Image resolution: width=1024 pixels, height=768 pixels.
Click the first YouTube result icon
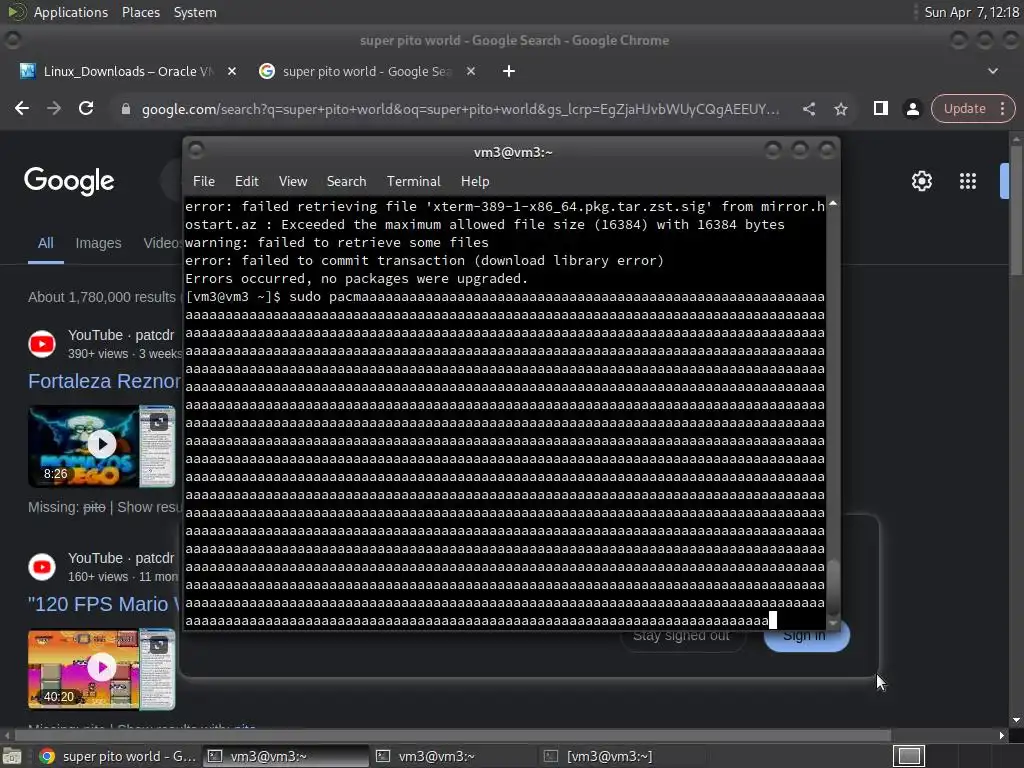pos(42,344)
